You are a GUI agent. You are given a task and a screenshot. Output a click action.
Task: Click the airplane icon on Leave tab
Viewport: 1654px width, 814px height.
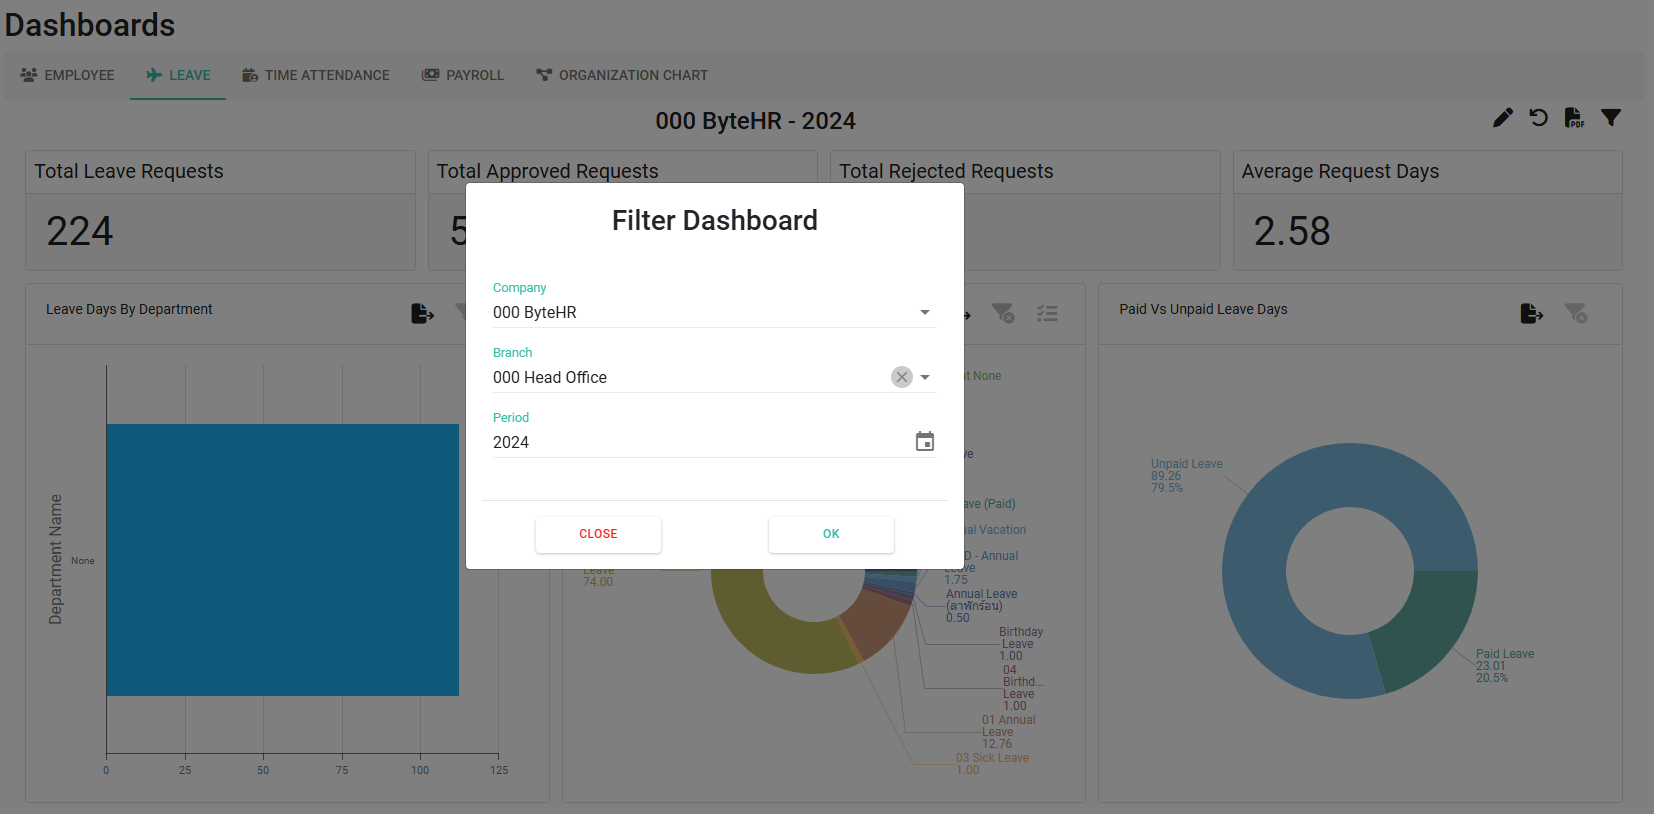click(154, 75)
